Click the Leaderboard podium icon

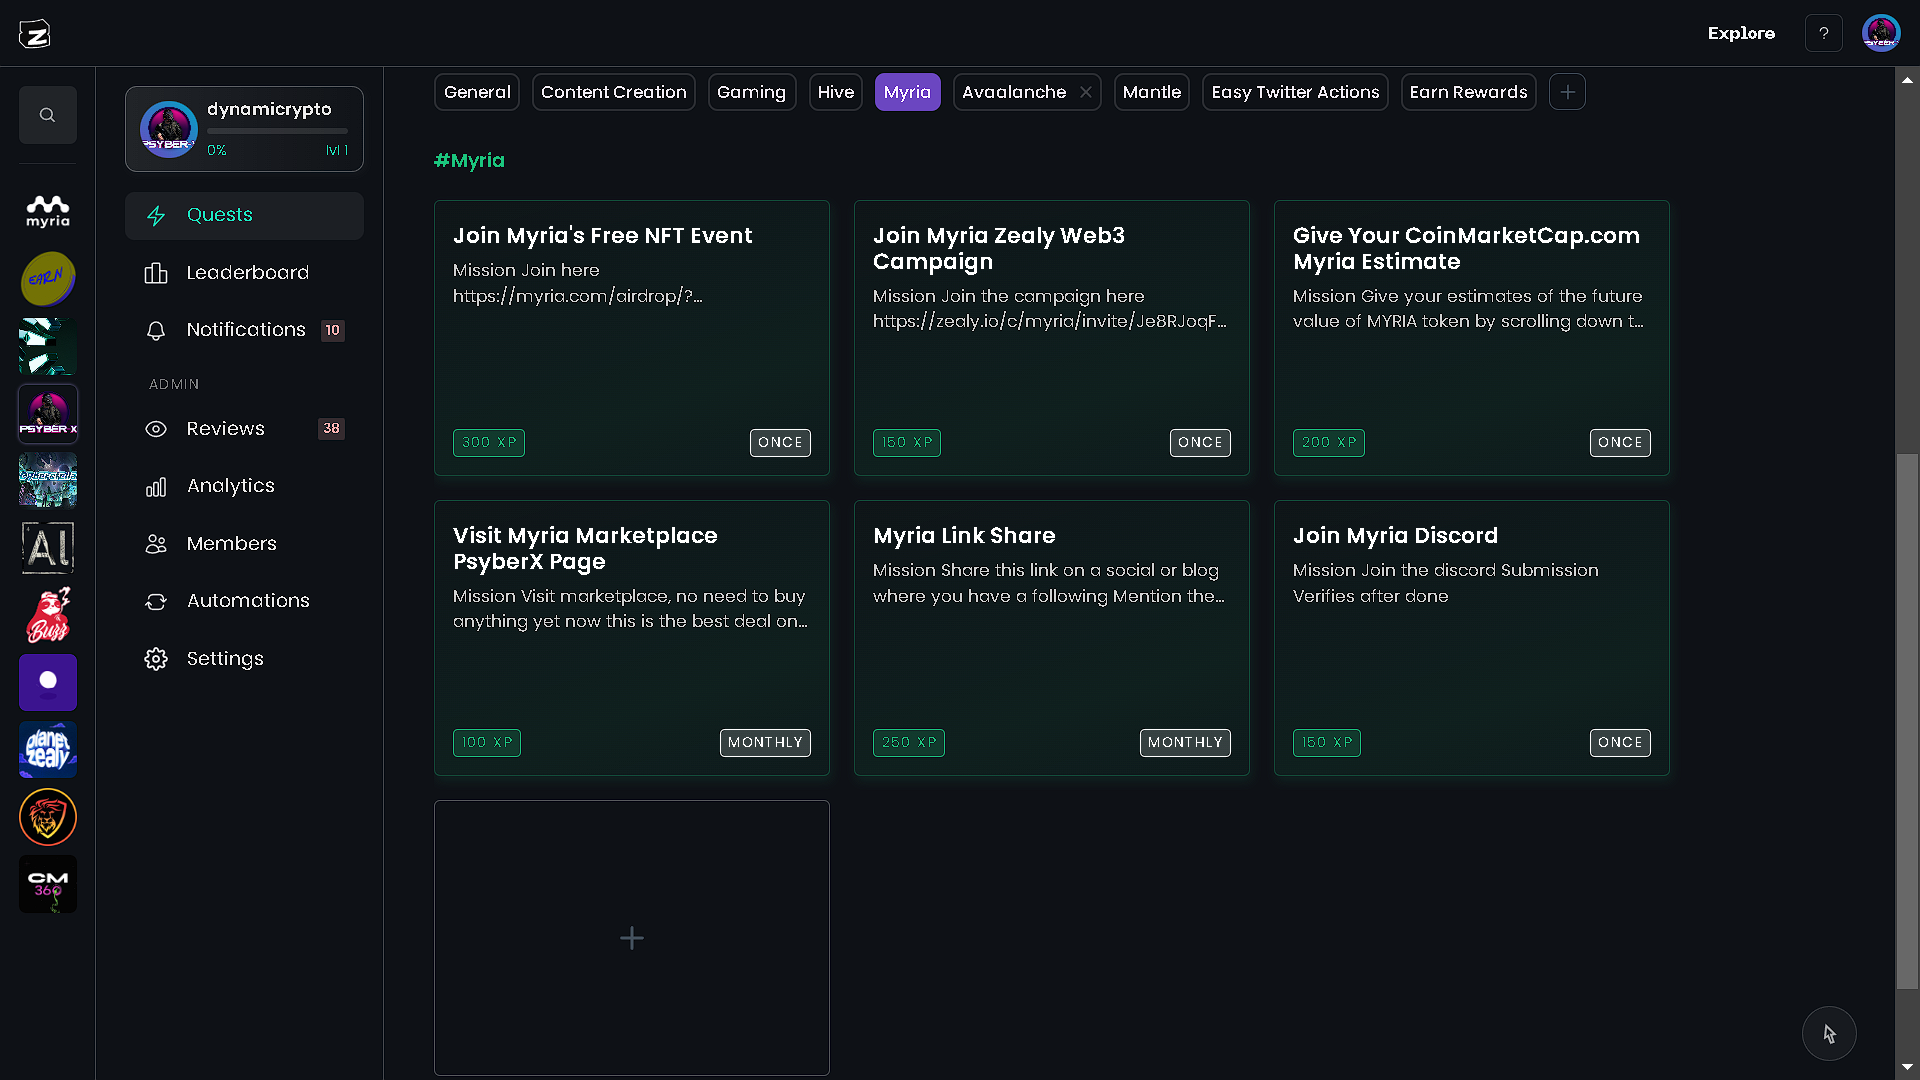156,273
